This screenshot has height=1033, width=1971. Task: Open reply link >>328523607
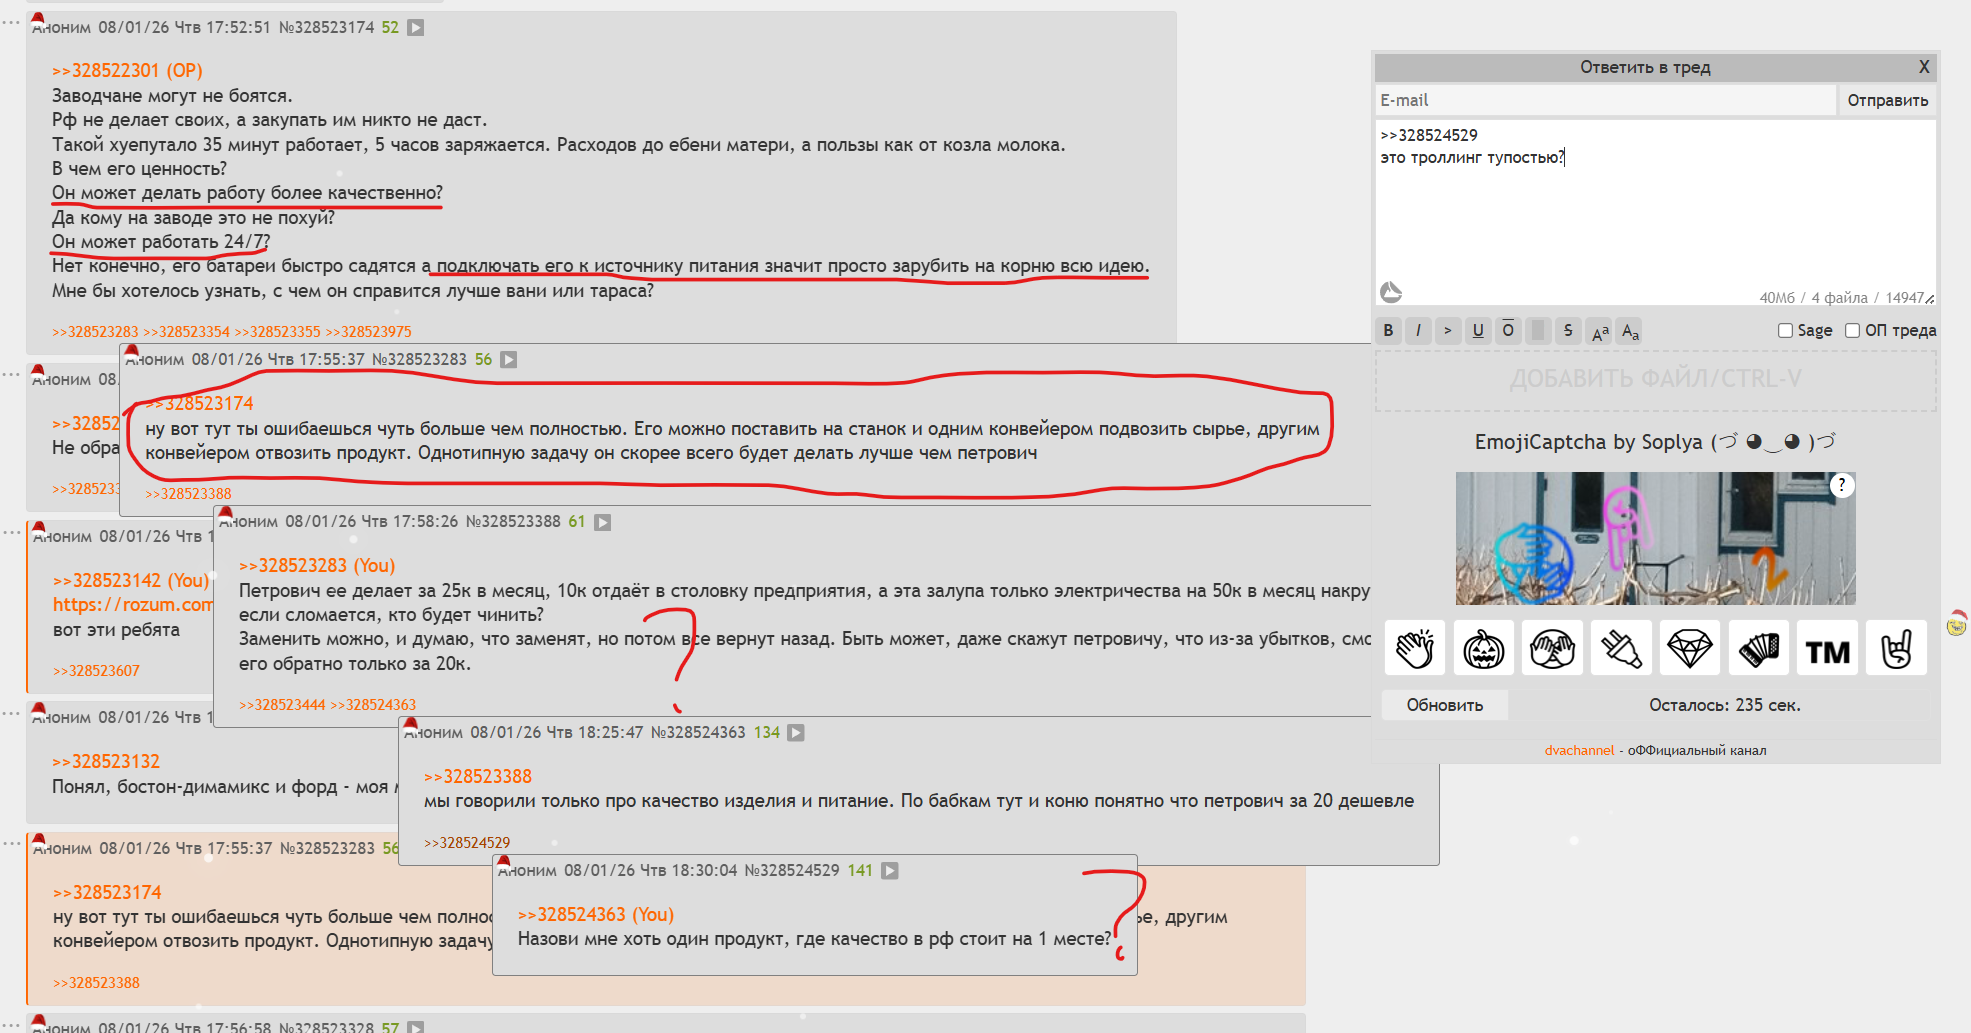tap(96, 671)
